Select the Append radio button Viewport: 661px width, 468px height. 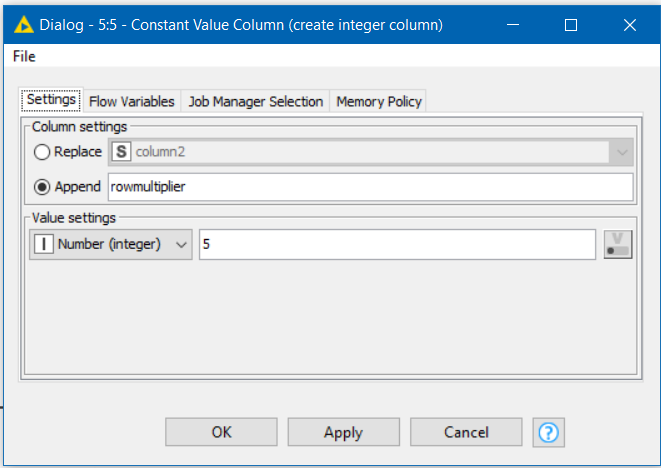(42, 187)
